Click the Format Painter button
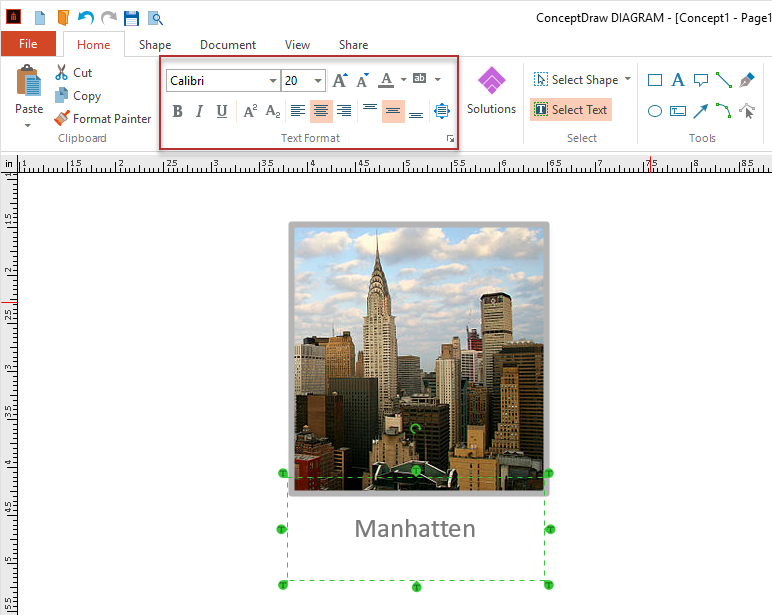 pos(102,119)
